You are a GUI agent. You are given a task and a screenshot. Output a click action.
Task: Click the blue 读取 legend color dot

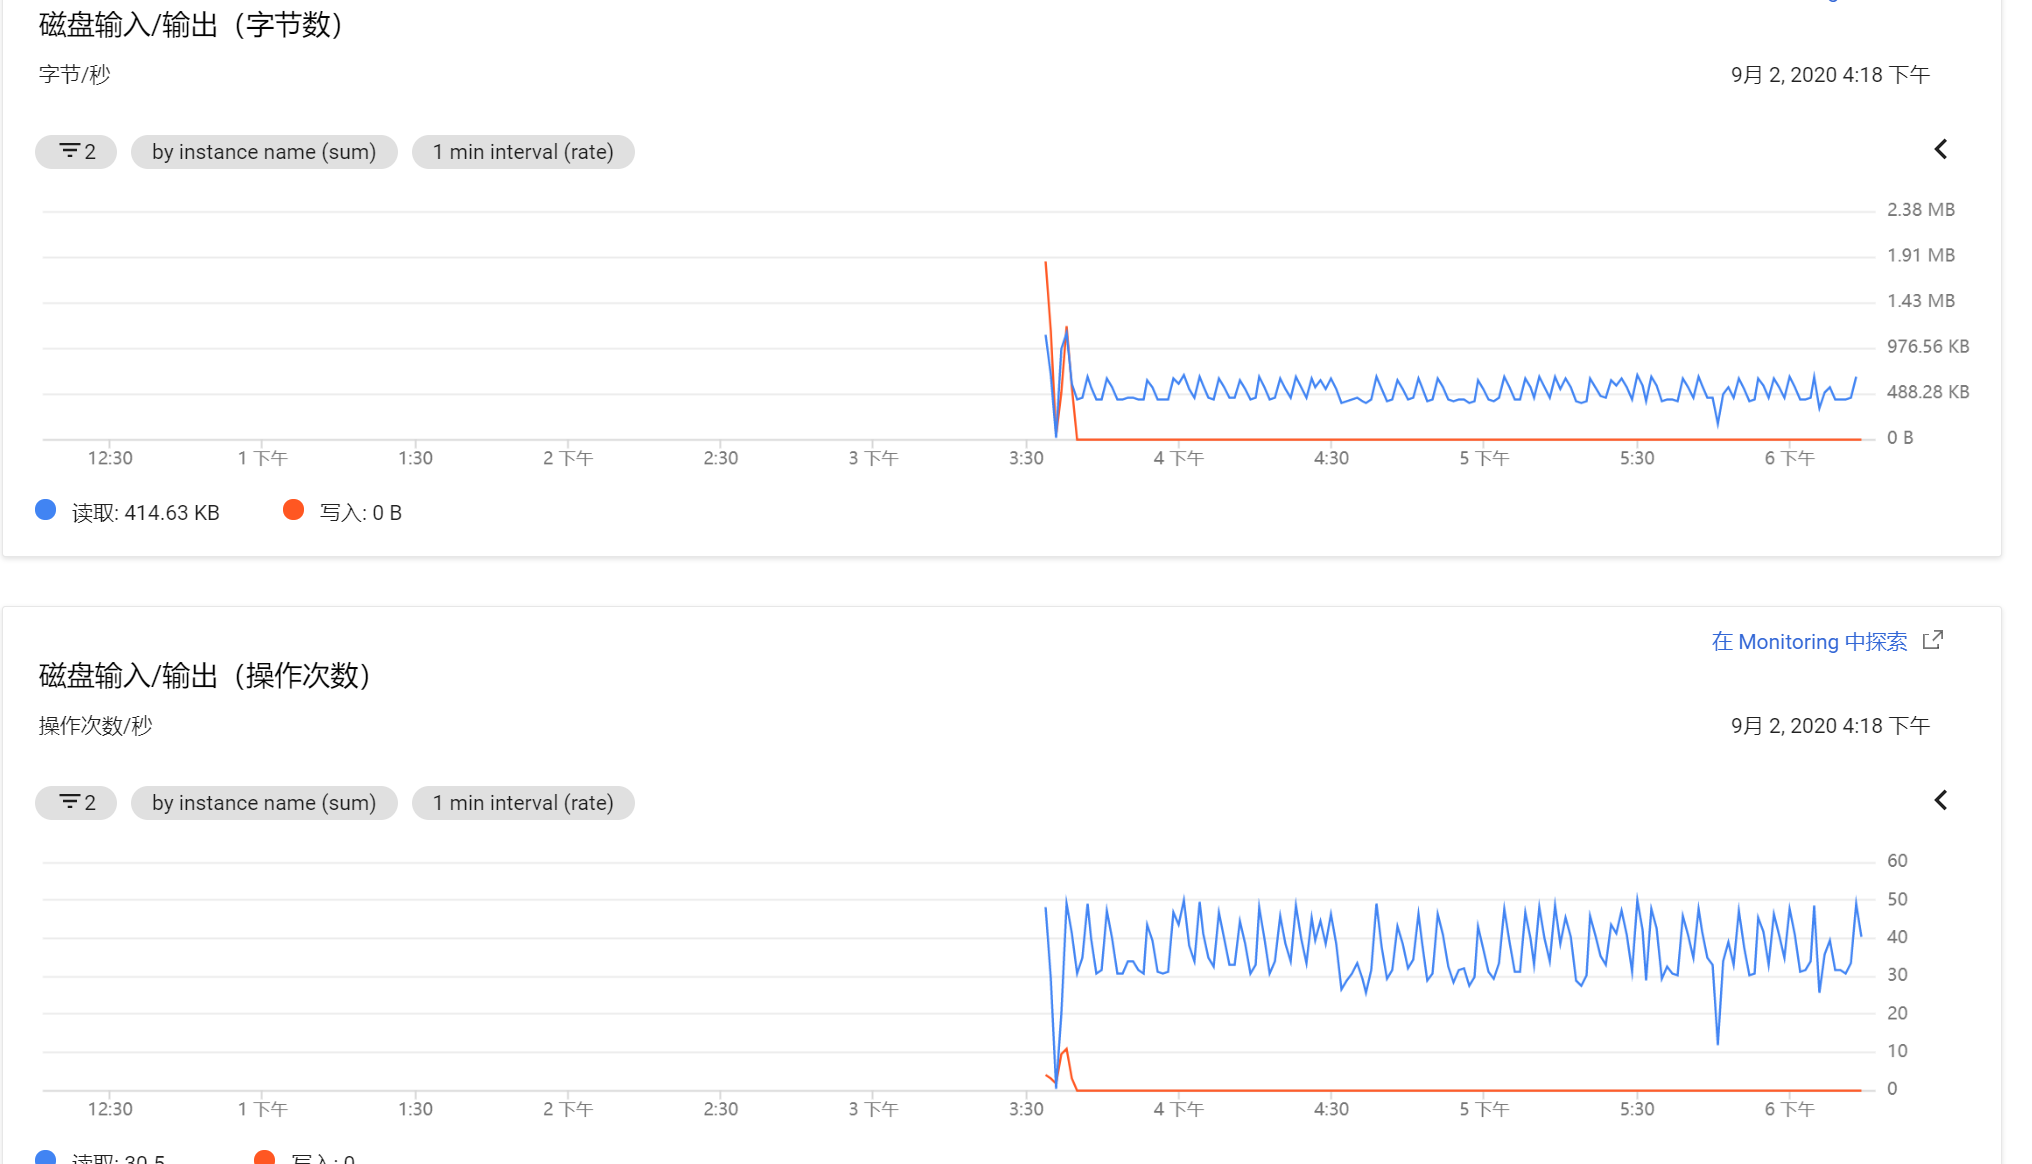pyautogui.click(x=46, y=510)
